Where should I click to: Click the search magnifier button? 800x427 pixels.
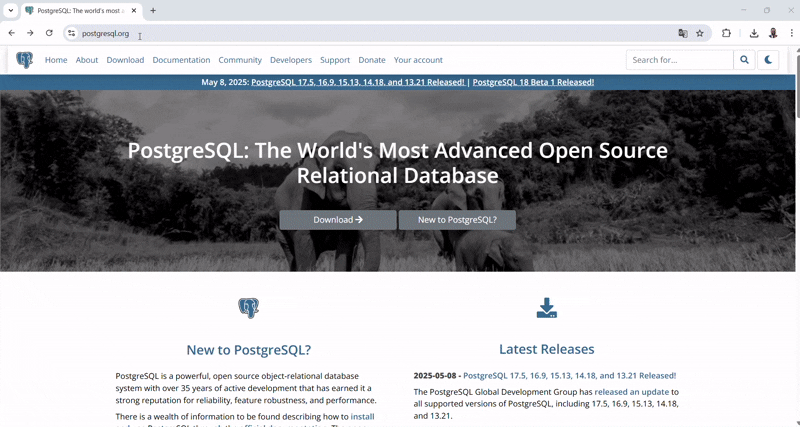744,60
